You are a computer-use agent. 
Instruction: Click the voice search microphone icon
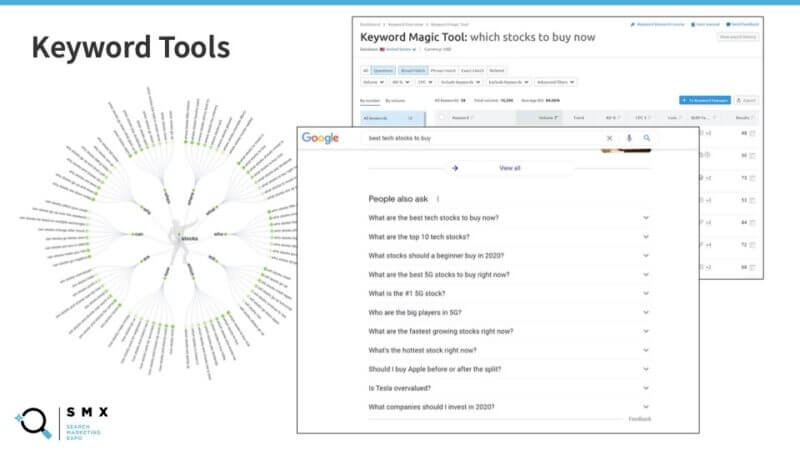tap(629, 138)
